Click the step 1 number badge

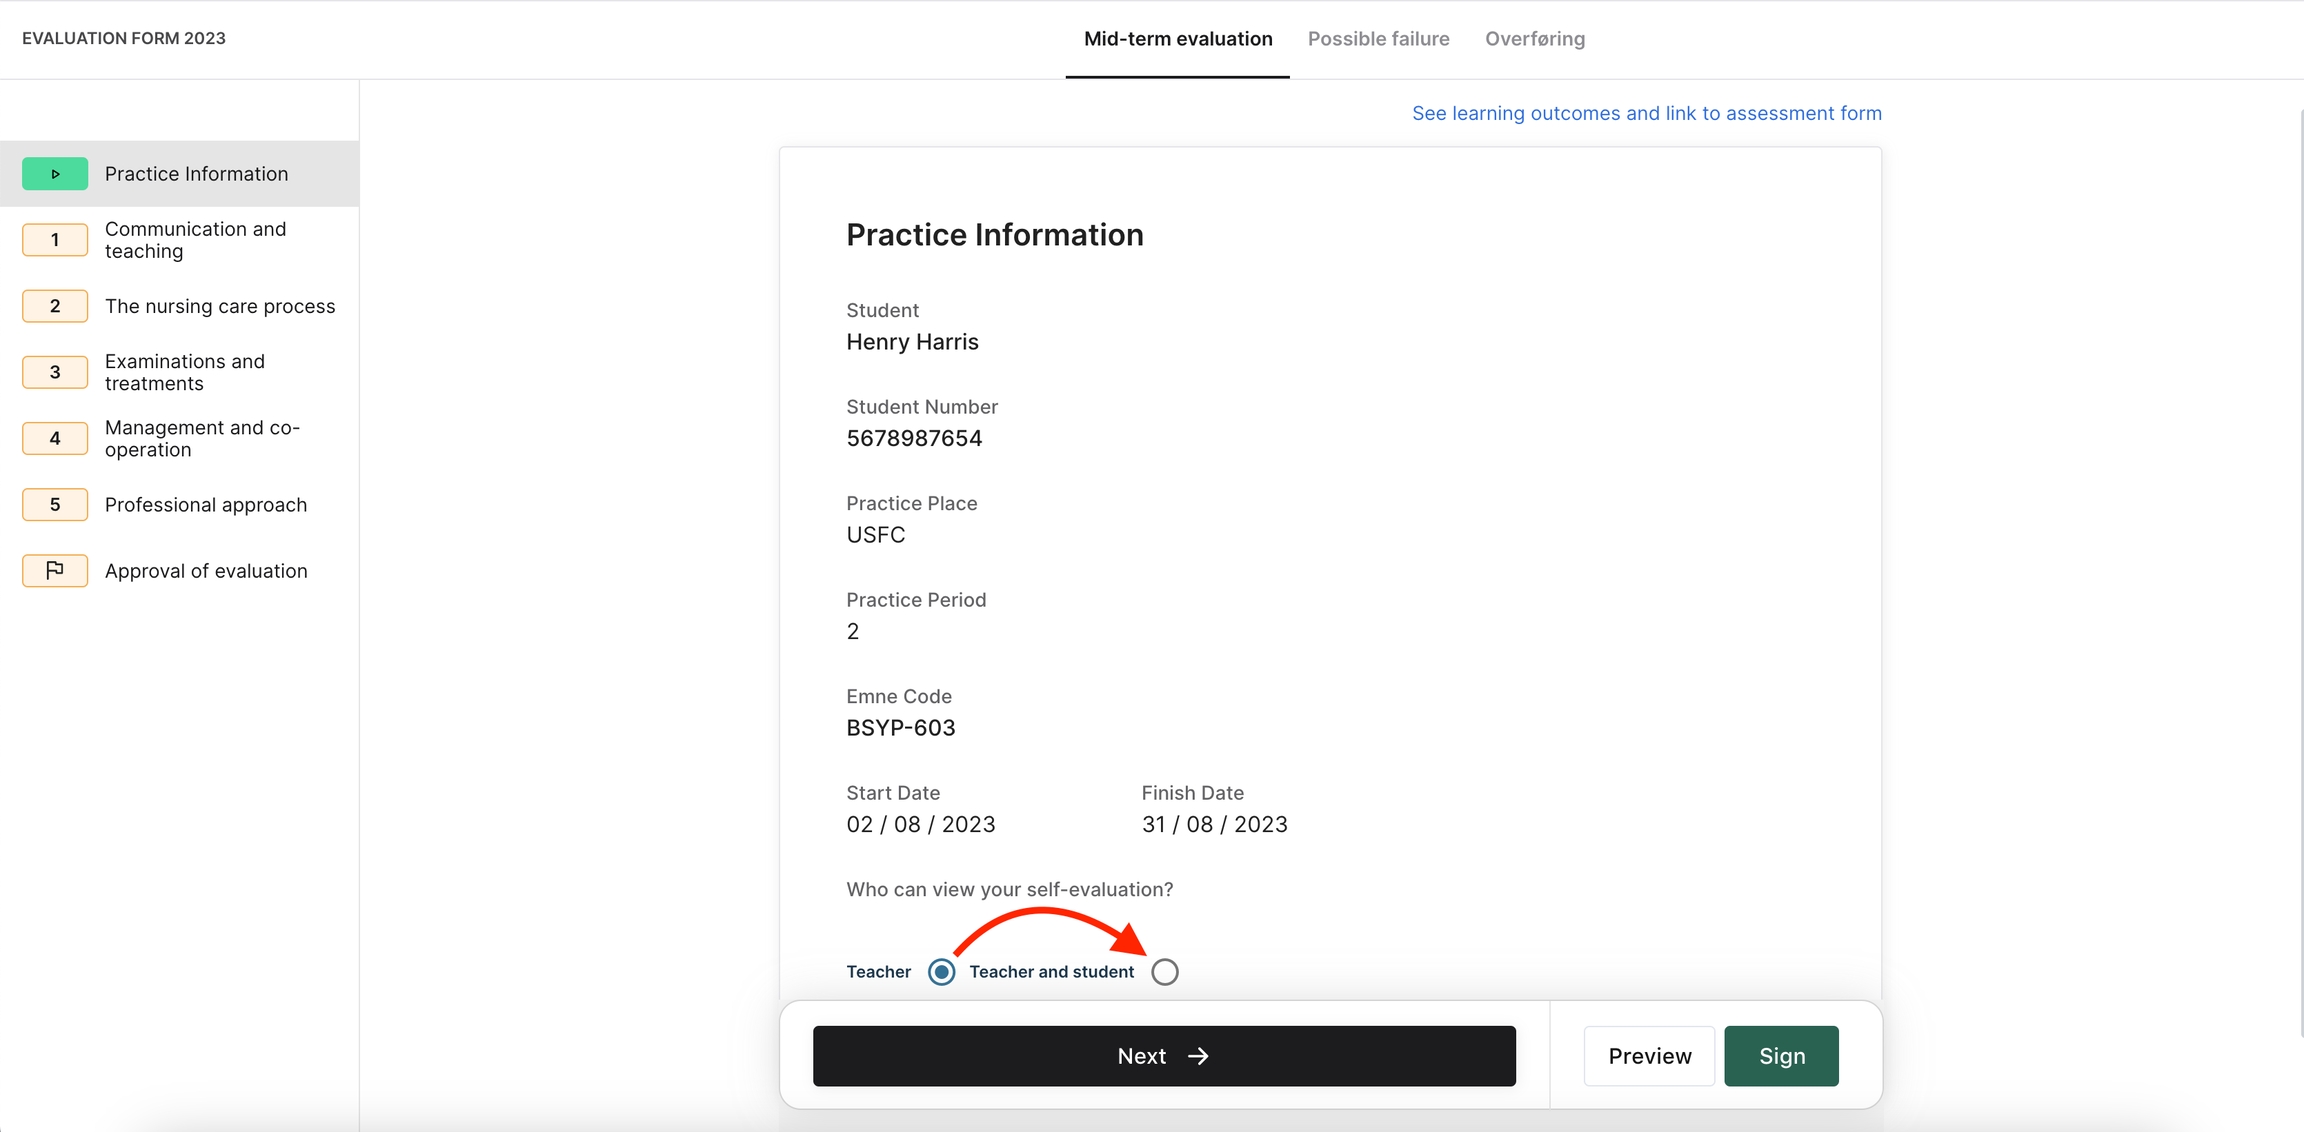[x=55, y=240]
